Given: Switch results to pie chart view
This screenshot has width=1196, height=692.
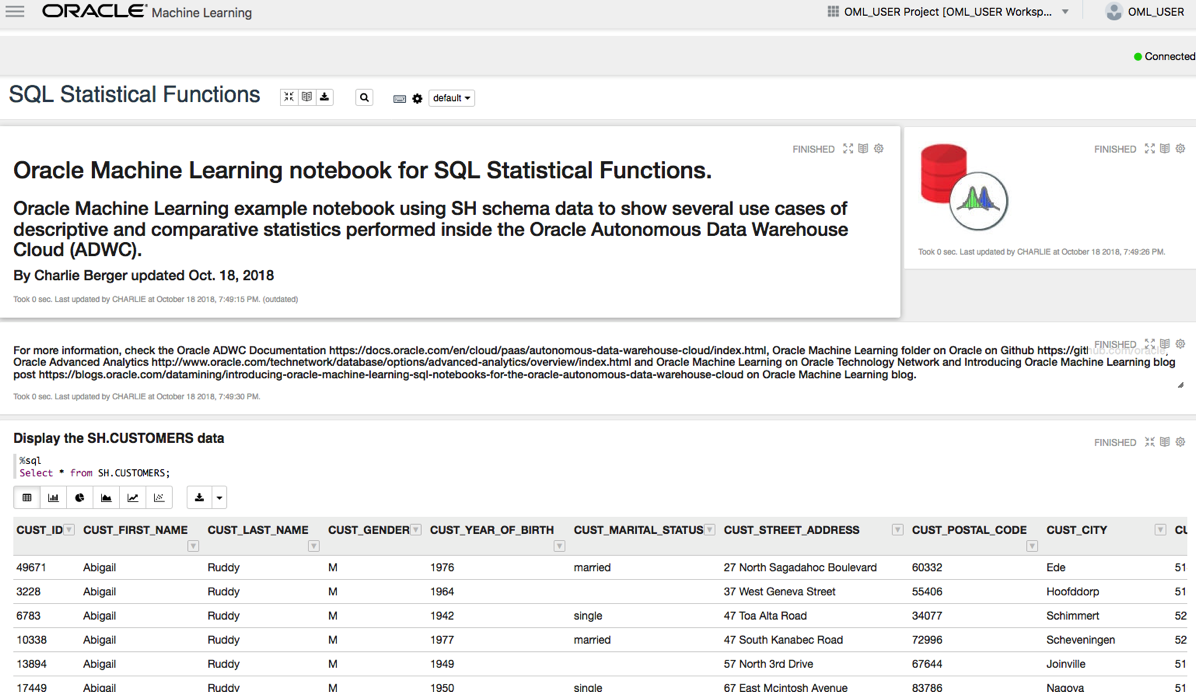Looking at the screenshot, I should [x=79, y=497].
